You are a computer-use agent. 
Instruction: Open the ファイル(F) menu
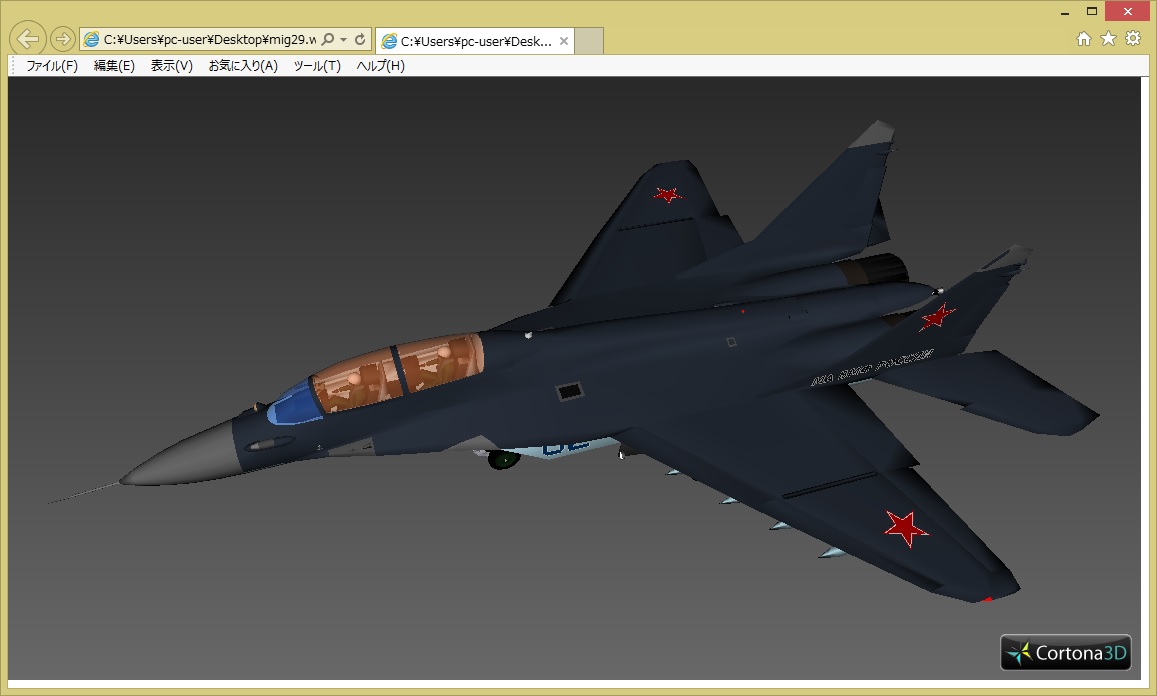pyautogui.click(x=51, y=66)
